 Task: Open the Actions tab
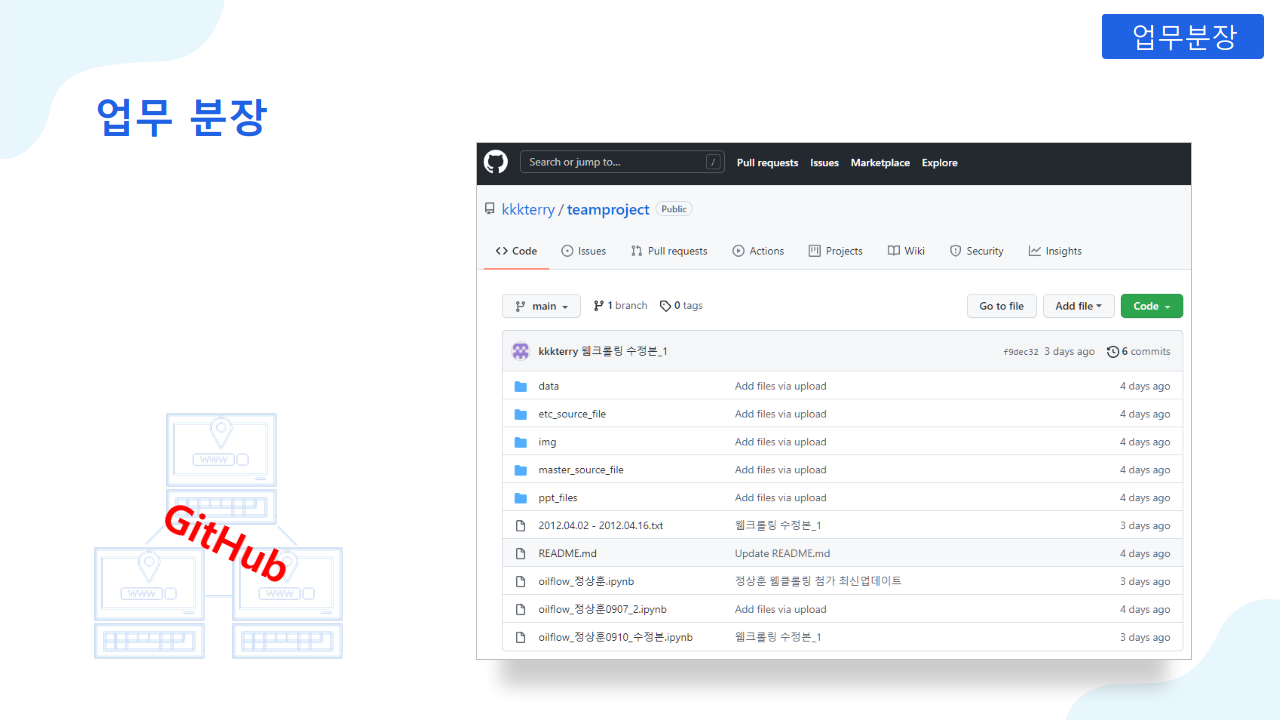[x=758, y=251]
